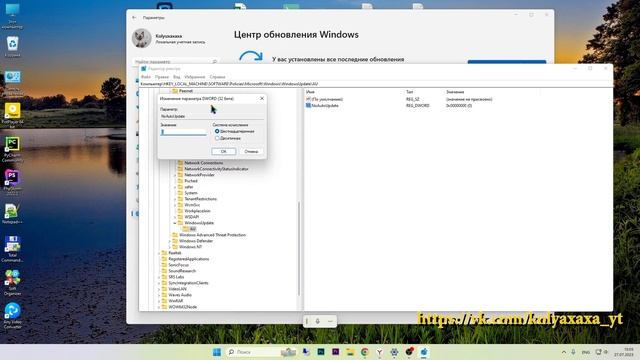Open Photoshop from the taskbar
Viewport: 640px width, 360px height.
[x=321, y=352]
